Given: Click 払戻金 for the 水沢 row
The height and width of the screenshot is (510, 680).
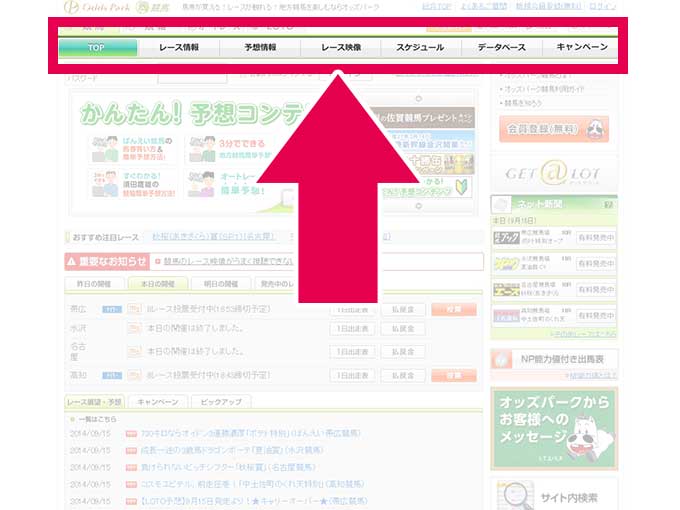Looking at the screenshot, I should pyautogui.click(x=403, y=329).
